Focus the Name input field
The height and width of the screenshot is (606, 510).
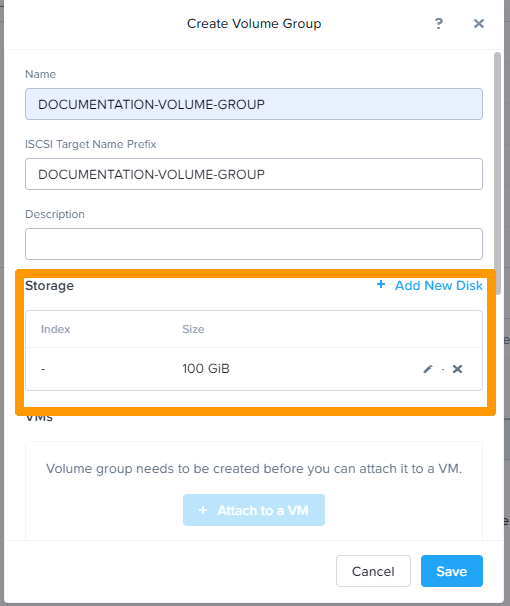click(x=254, y=104)
